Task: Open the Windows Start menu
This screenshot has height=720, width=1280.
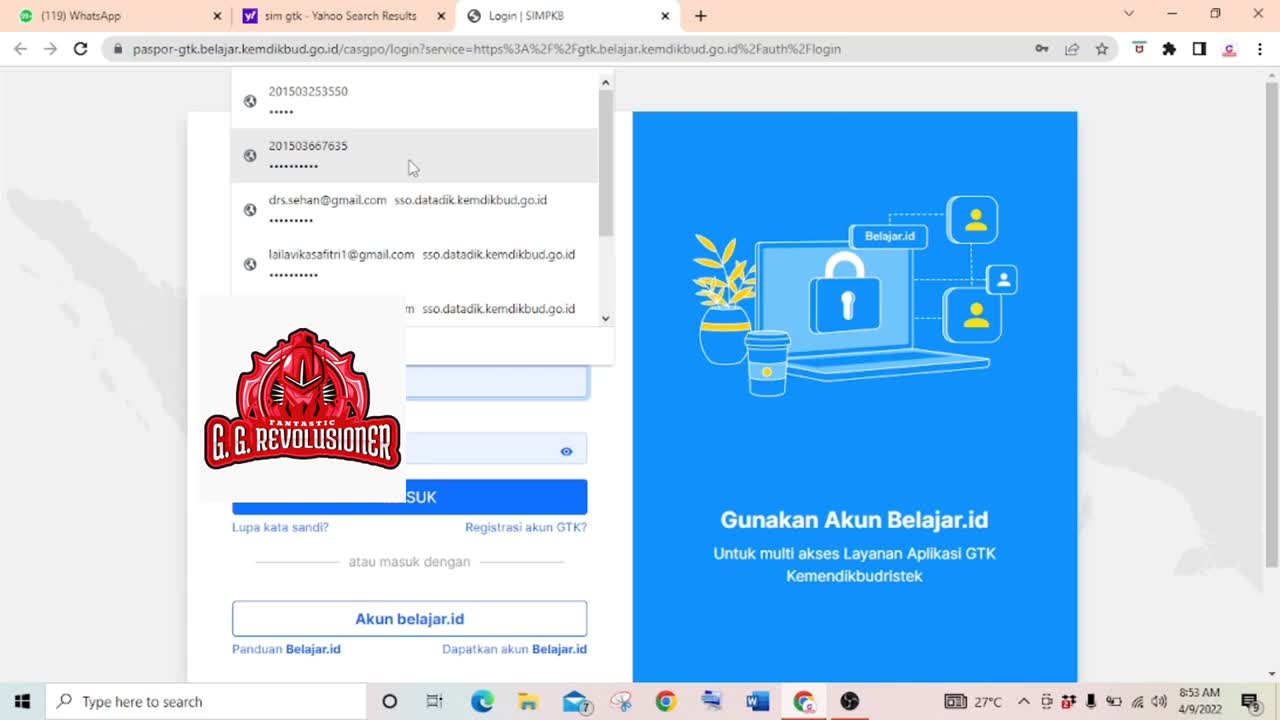Action: (22, 701)
